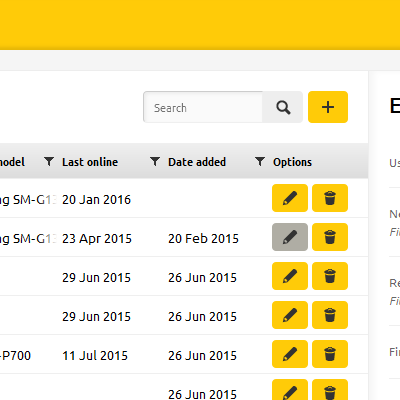Open filter for Date added column
This screenshot has width=400, height=400.
tap(155, 162)
